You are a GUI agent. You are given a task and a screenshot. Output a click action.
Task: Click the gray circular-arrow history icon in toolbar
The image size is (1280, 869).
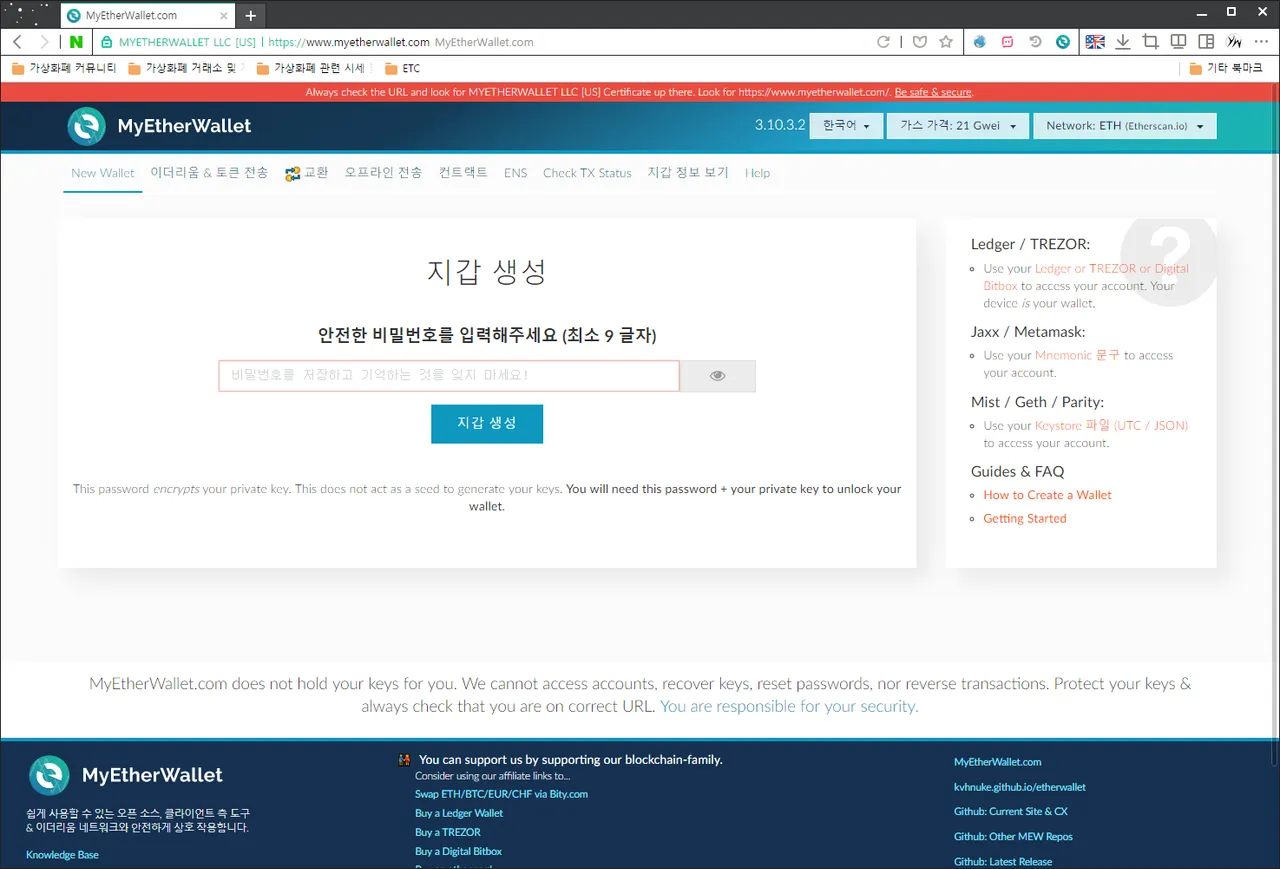pyautogui.click(x=1035, y=42)
